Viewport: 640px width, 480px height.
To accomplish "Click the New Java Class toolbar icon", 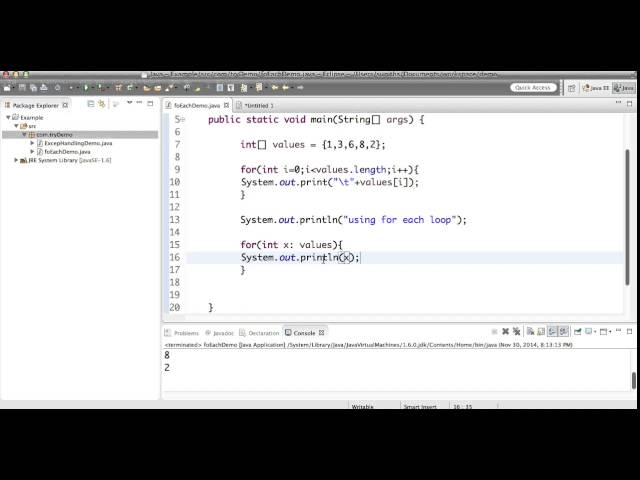I will pyautogui.click(x=130, y=88).
